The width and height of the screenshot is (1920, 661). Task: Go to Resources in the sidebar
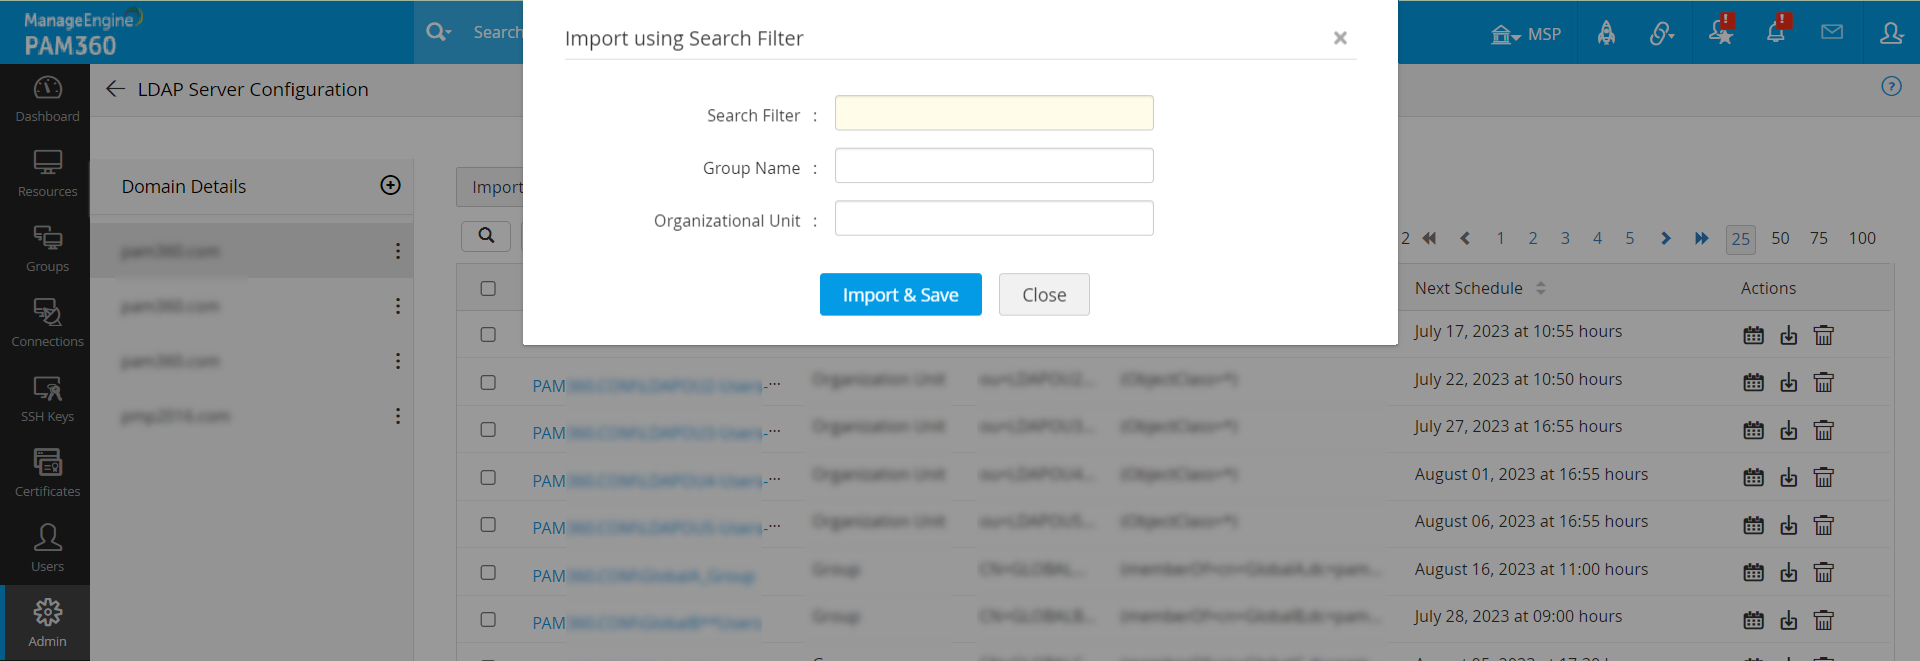(47, 174)
